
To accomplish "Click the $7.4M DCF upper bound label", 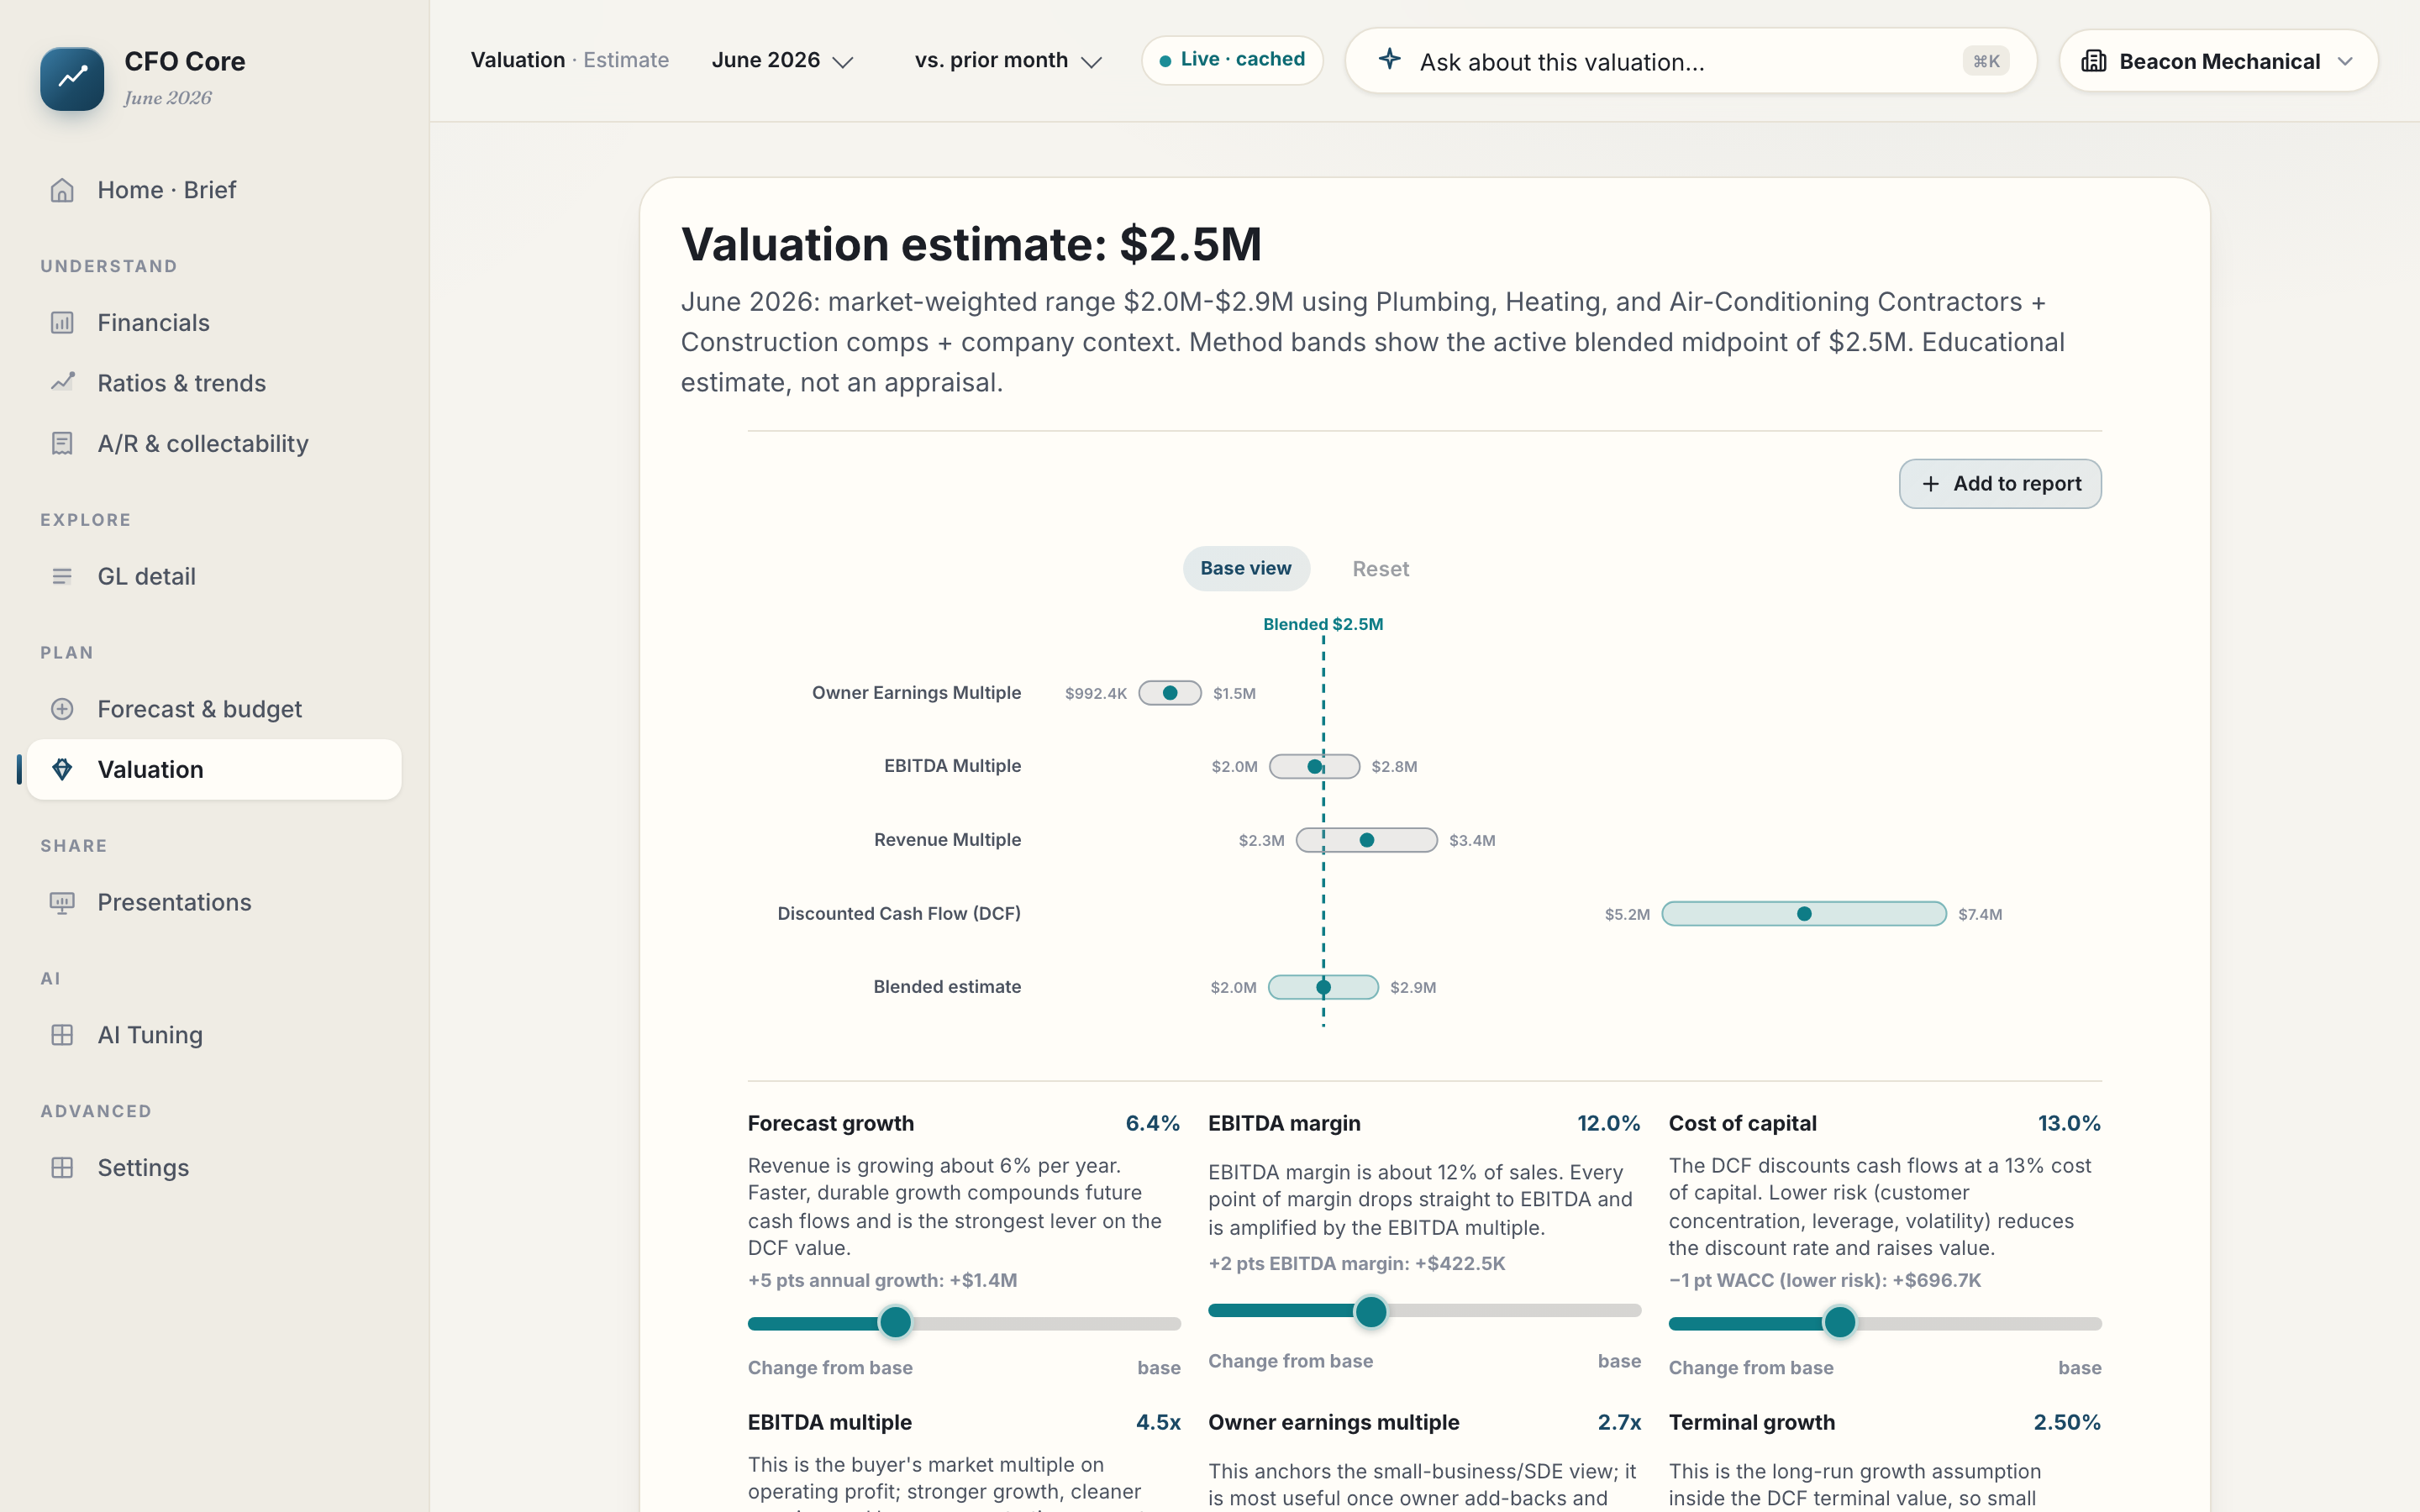I will (1980, 914).
